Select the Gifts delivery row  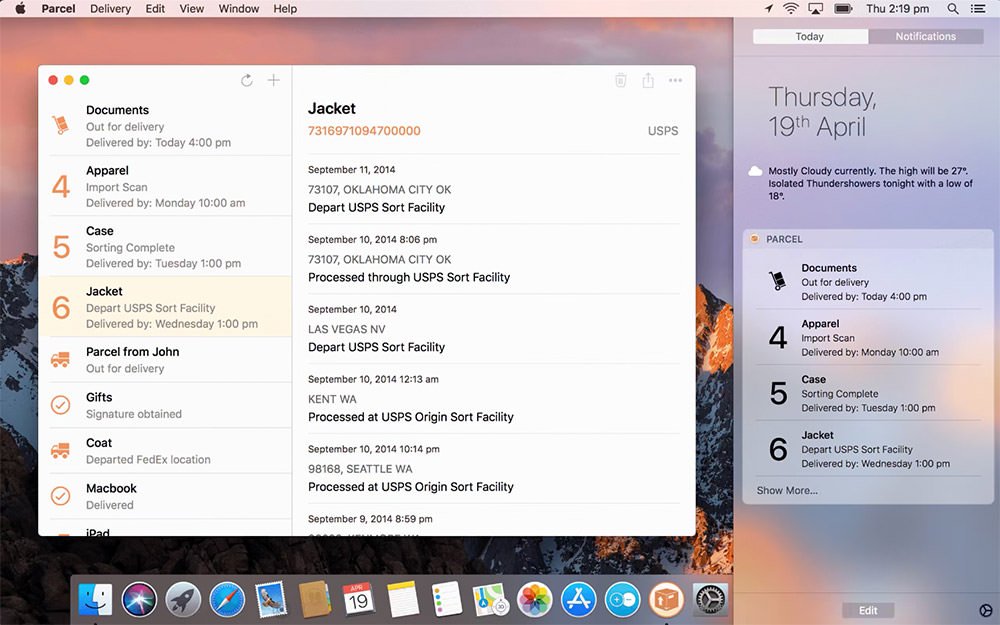point(165,405)
